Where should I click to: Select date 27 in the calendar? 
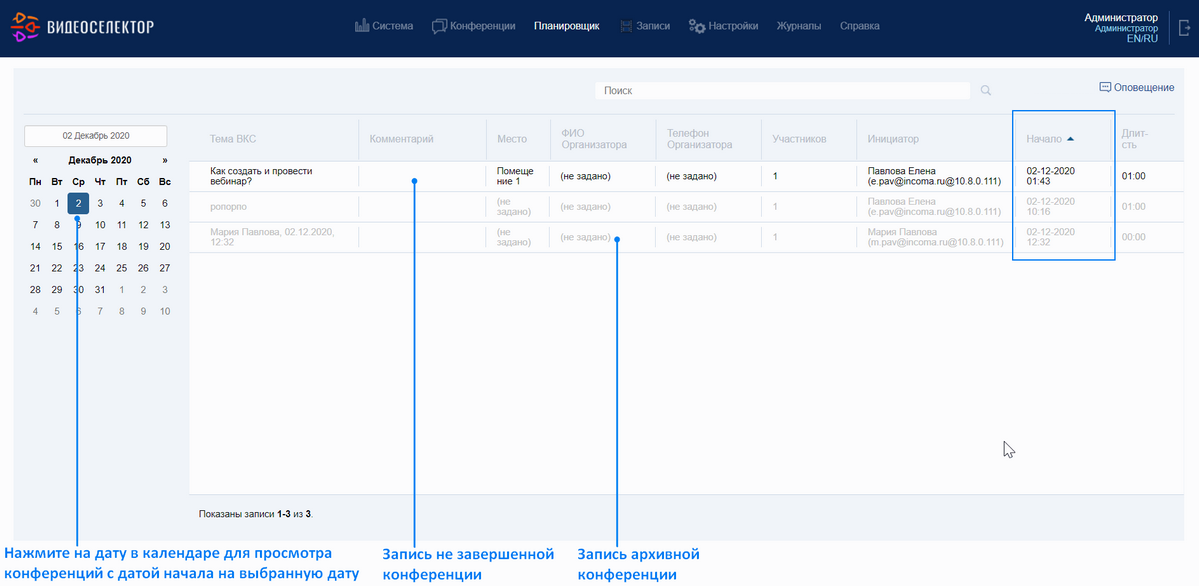coord(164,269)
